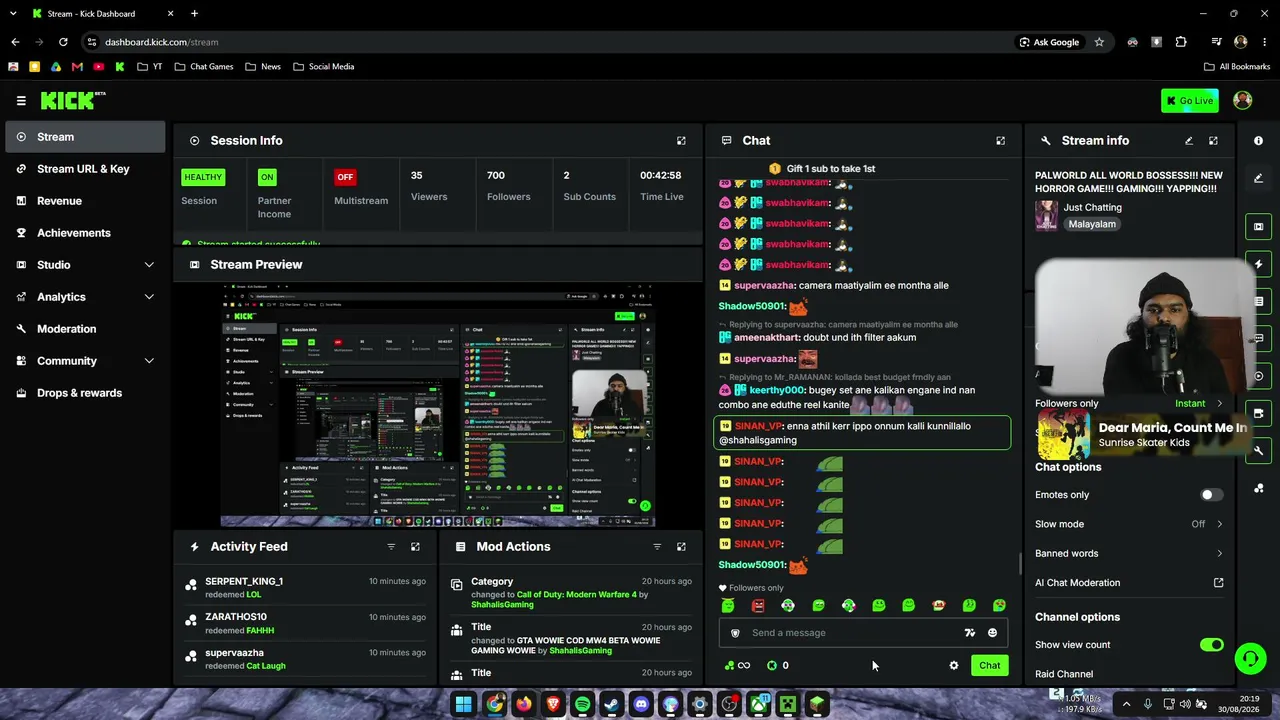Expand the Analytics sidebar section

click(x=149, y=297)
